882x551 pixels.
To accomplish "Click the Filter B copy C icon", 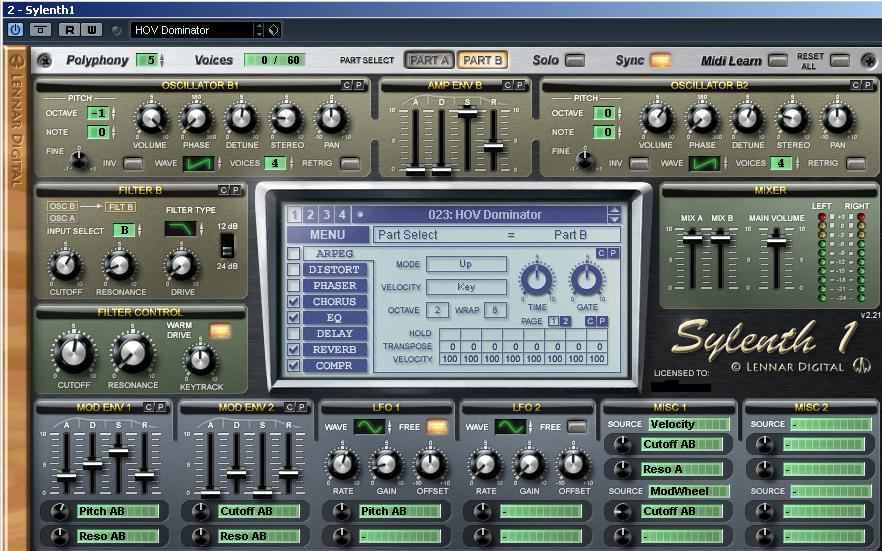I will click(x=223, y=190).
